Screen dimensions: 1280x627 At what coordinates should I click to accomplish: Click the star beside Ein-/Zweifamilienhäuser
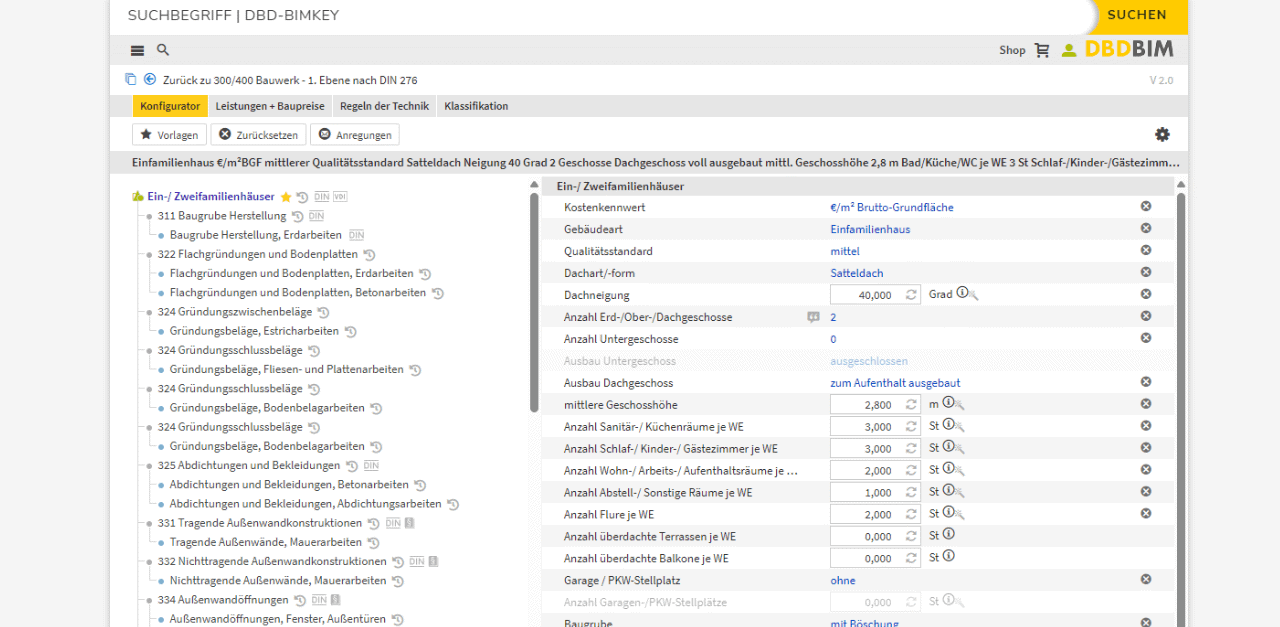click(x=286, y=197)
